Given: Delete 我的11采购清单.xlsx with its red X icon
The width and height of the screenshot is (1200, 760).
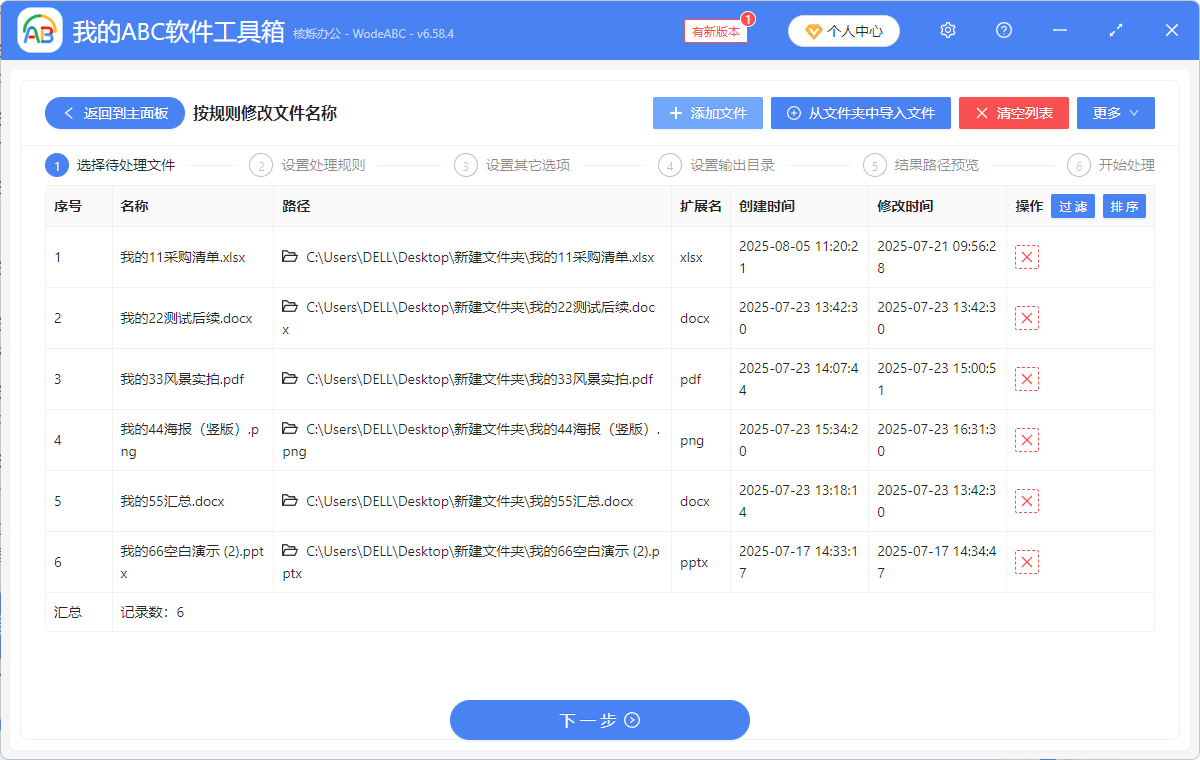Looking at the screenshot, I should [x=1026, y=257].
